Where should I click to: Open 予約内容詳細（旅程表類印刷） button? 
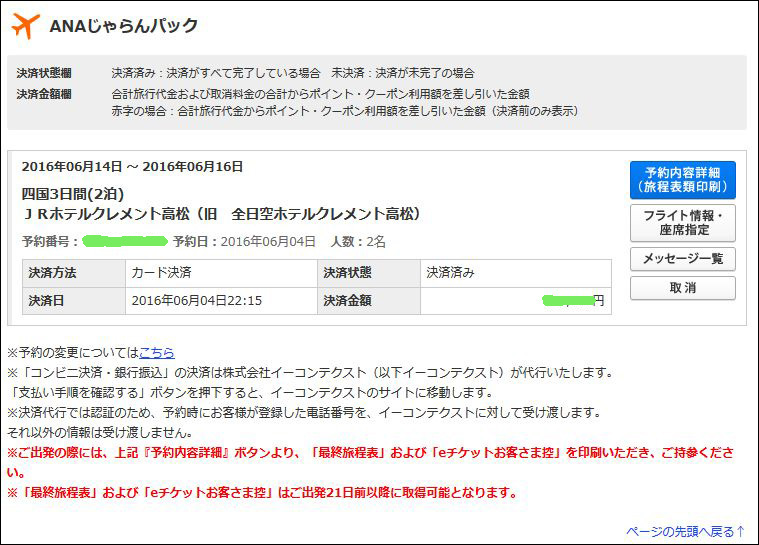point(683,180)
